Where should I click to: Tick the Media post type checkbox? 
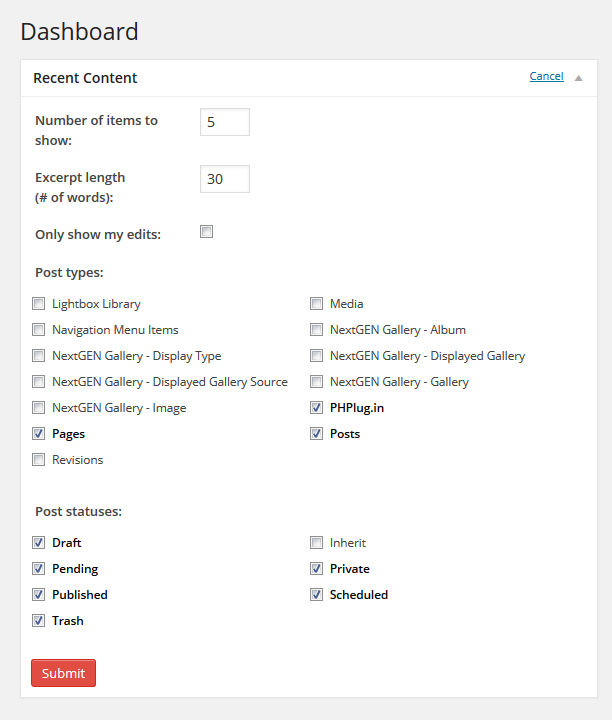pos(316,304)
